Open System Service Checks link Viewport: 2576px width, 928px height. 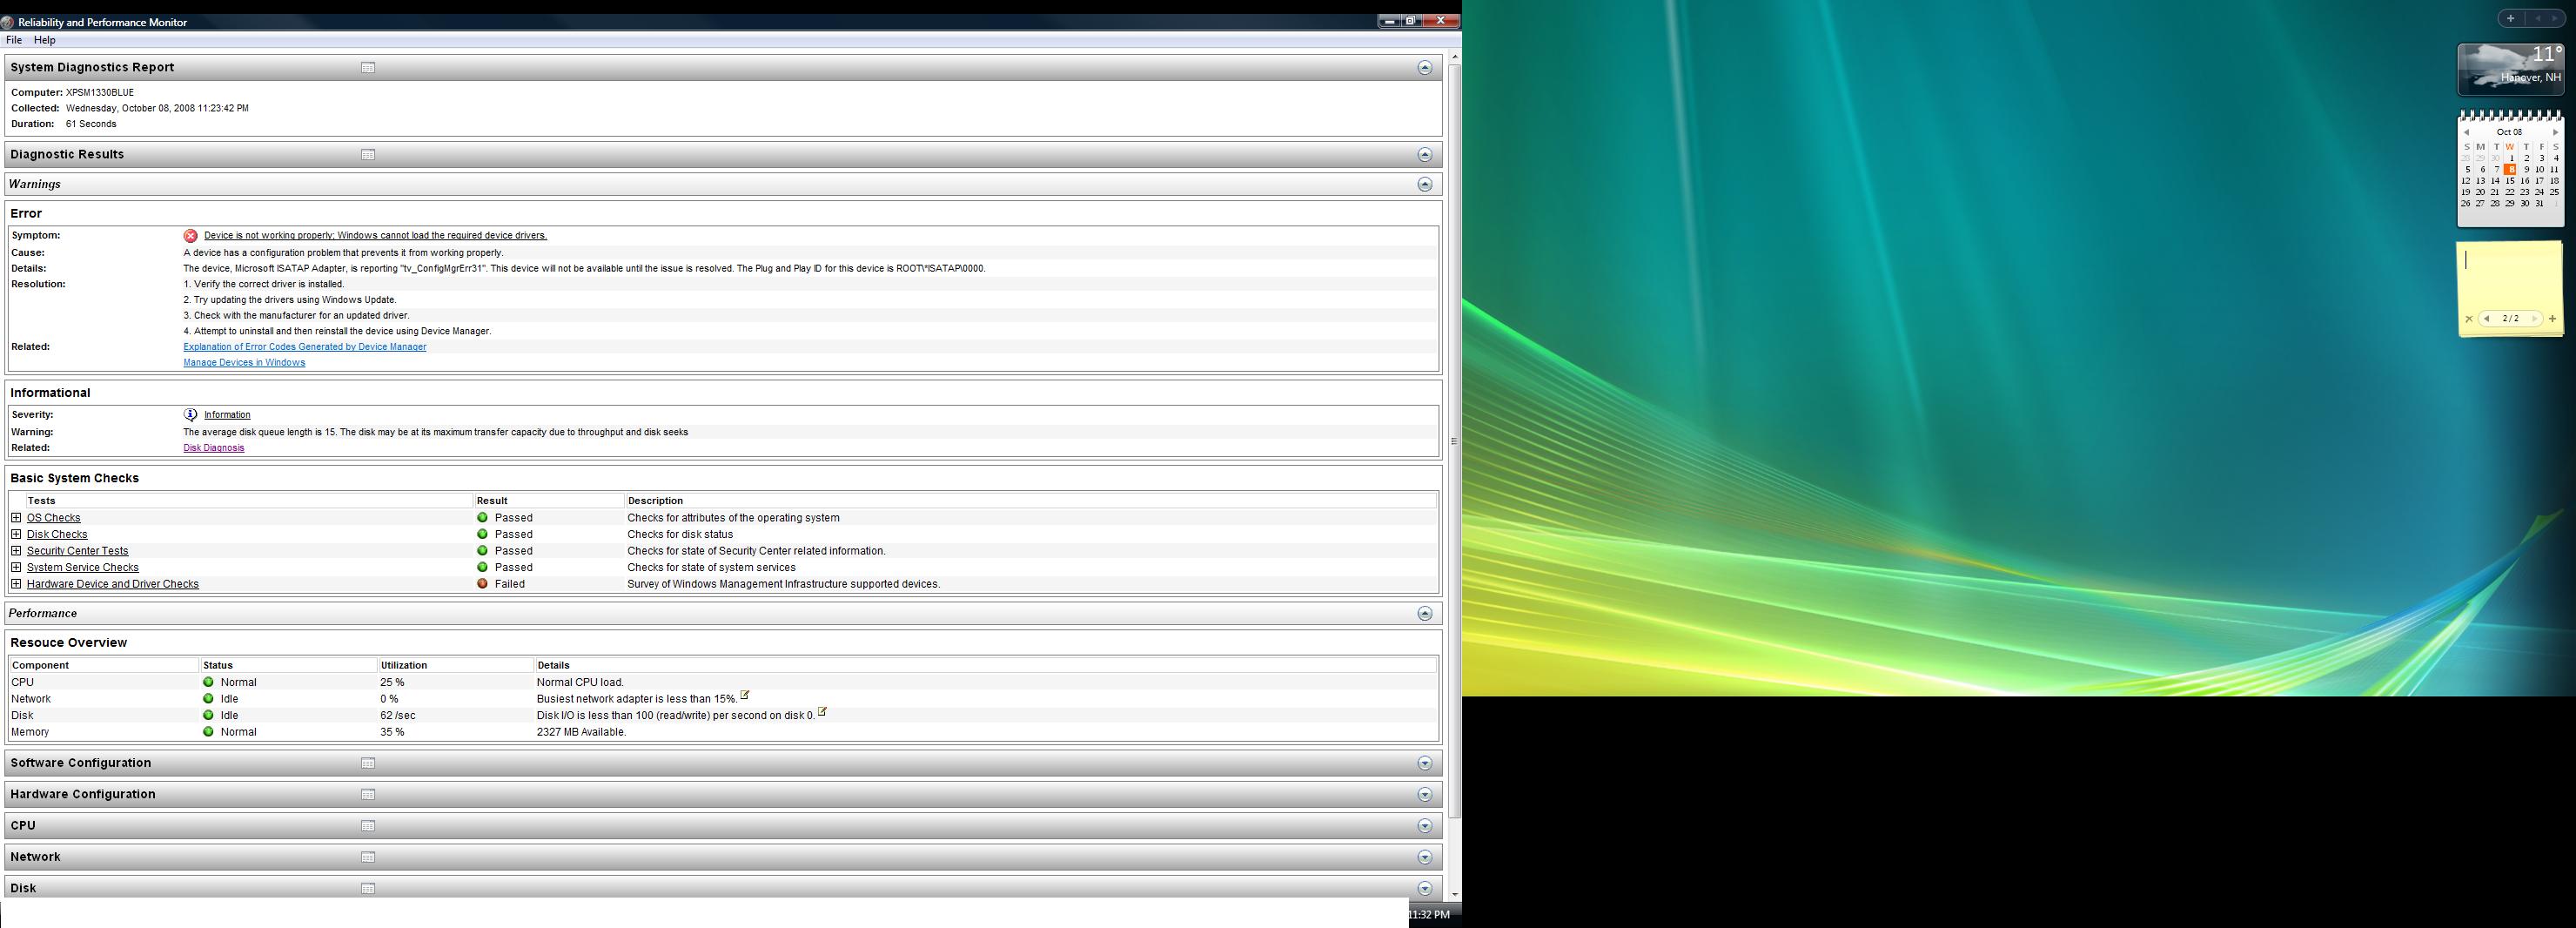(x=83, y=568)
